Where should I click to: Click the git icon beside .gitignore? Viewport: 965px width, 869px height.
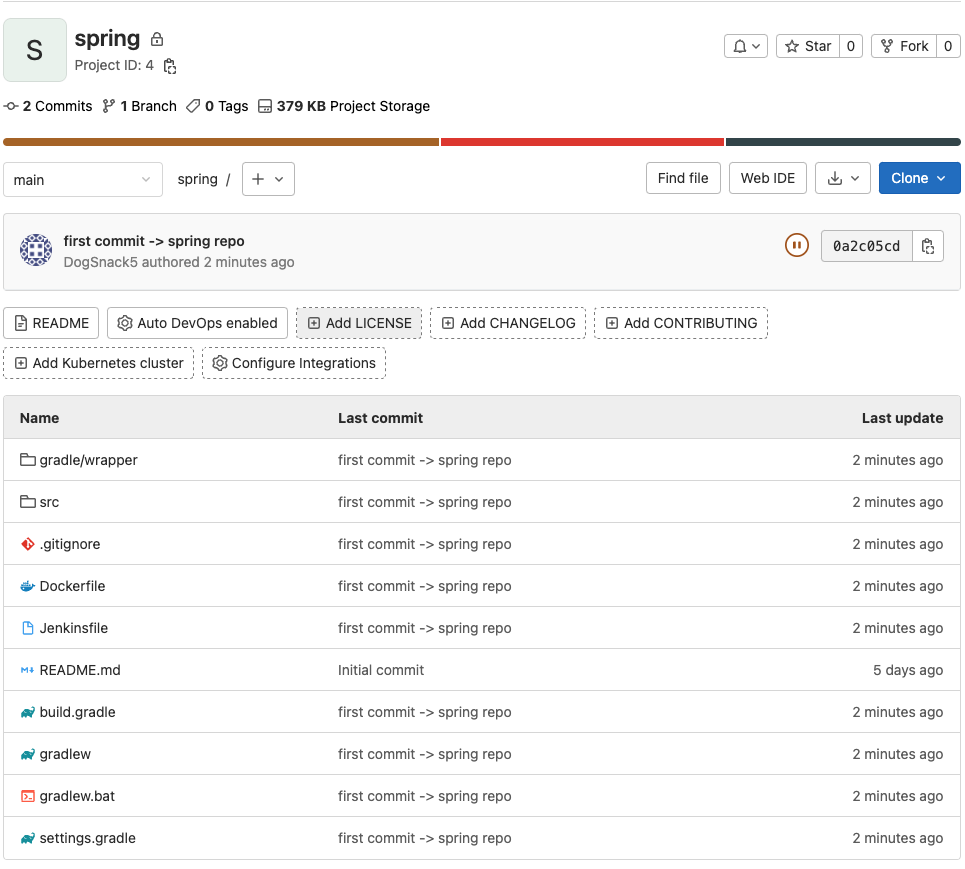pyautogui.click(x=27, y=544)
